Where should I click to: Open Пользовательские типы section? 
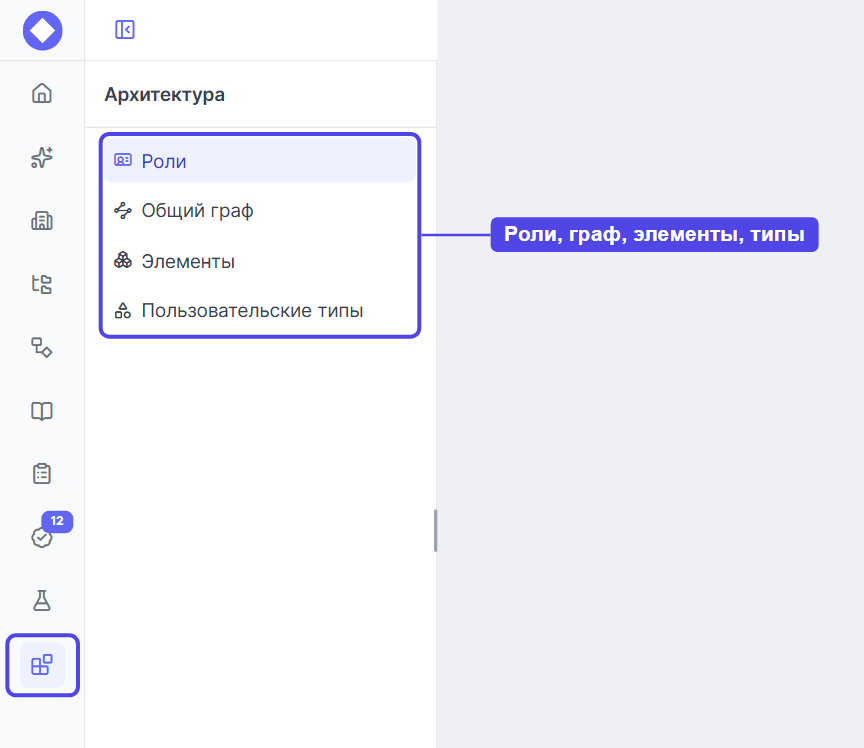click(x=260, y=310)
